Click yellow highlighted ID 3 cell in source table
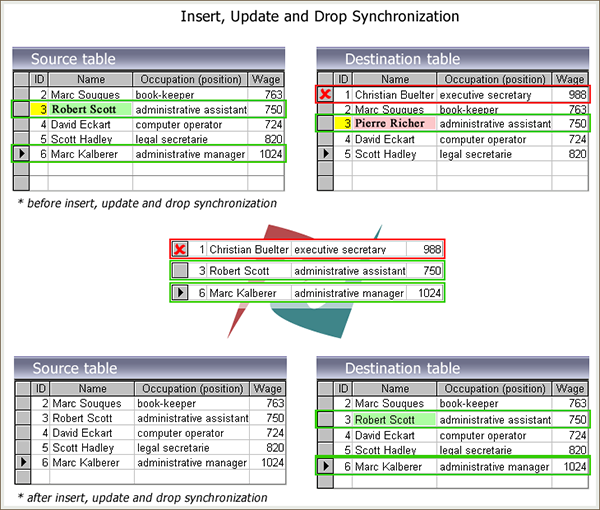The width and height of the screenshot is (600, 510). tap(39, 109)
